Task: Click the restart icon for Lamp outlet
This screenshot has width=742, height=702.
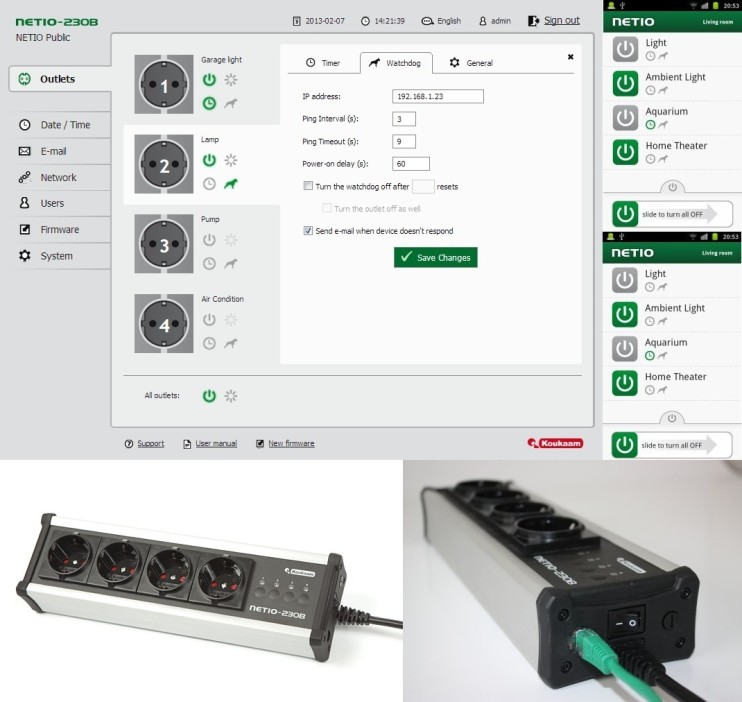Action: coord(231,160)
